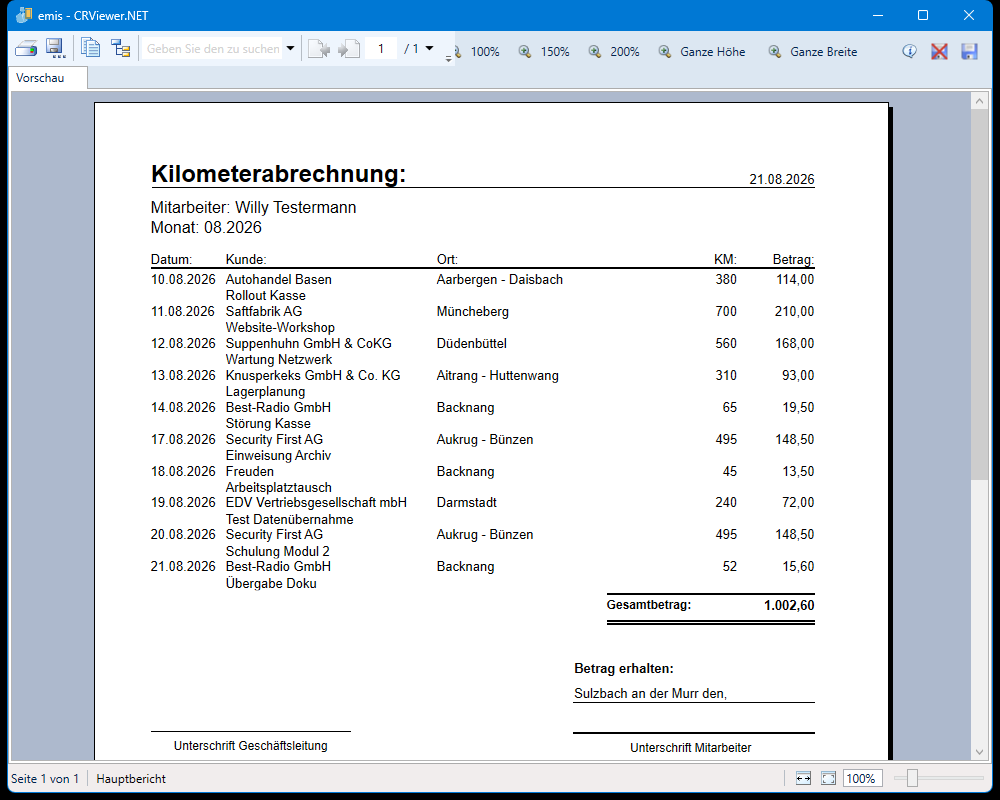The image size is (1000, 800).
Task: Click the blue save disk icon
Action: coord(969,51)
